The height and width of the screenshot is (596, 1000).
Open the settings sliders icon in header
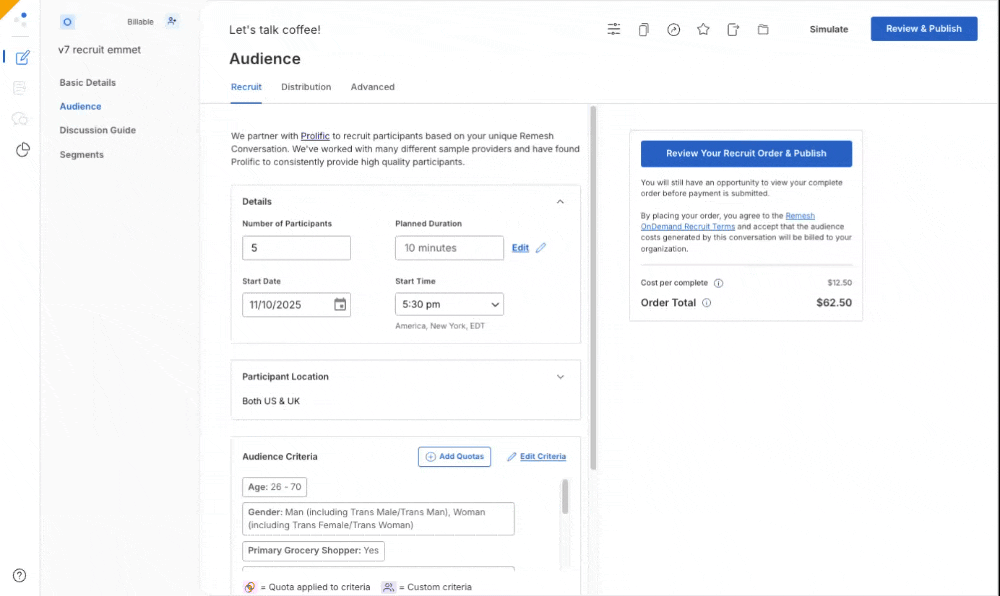pyautogui.click(x=614, y=29)
